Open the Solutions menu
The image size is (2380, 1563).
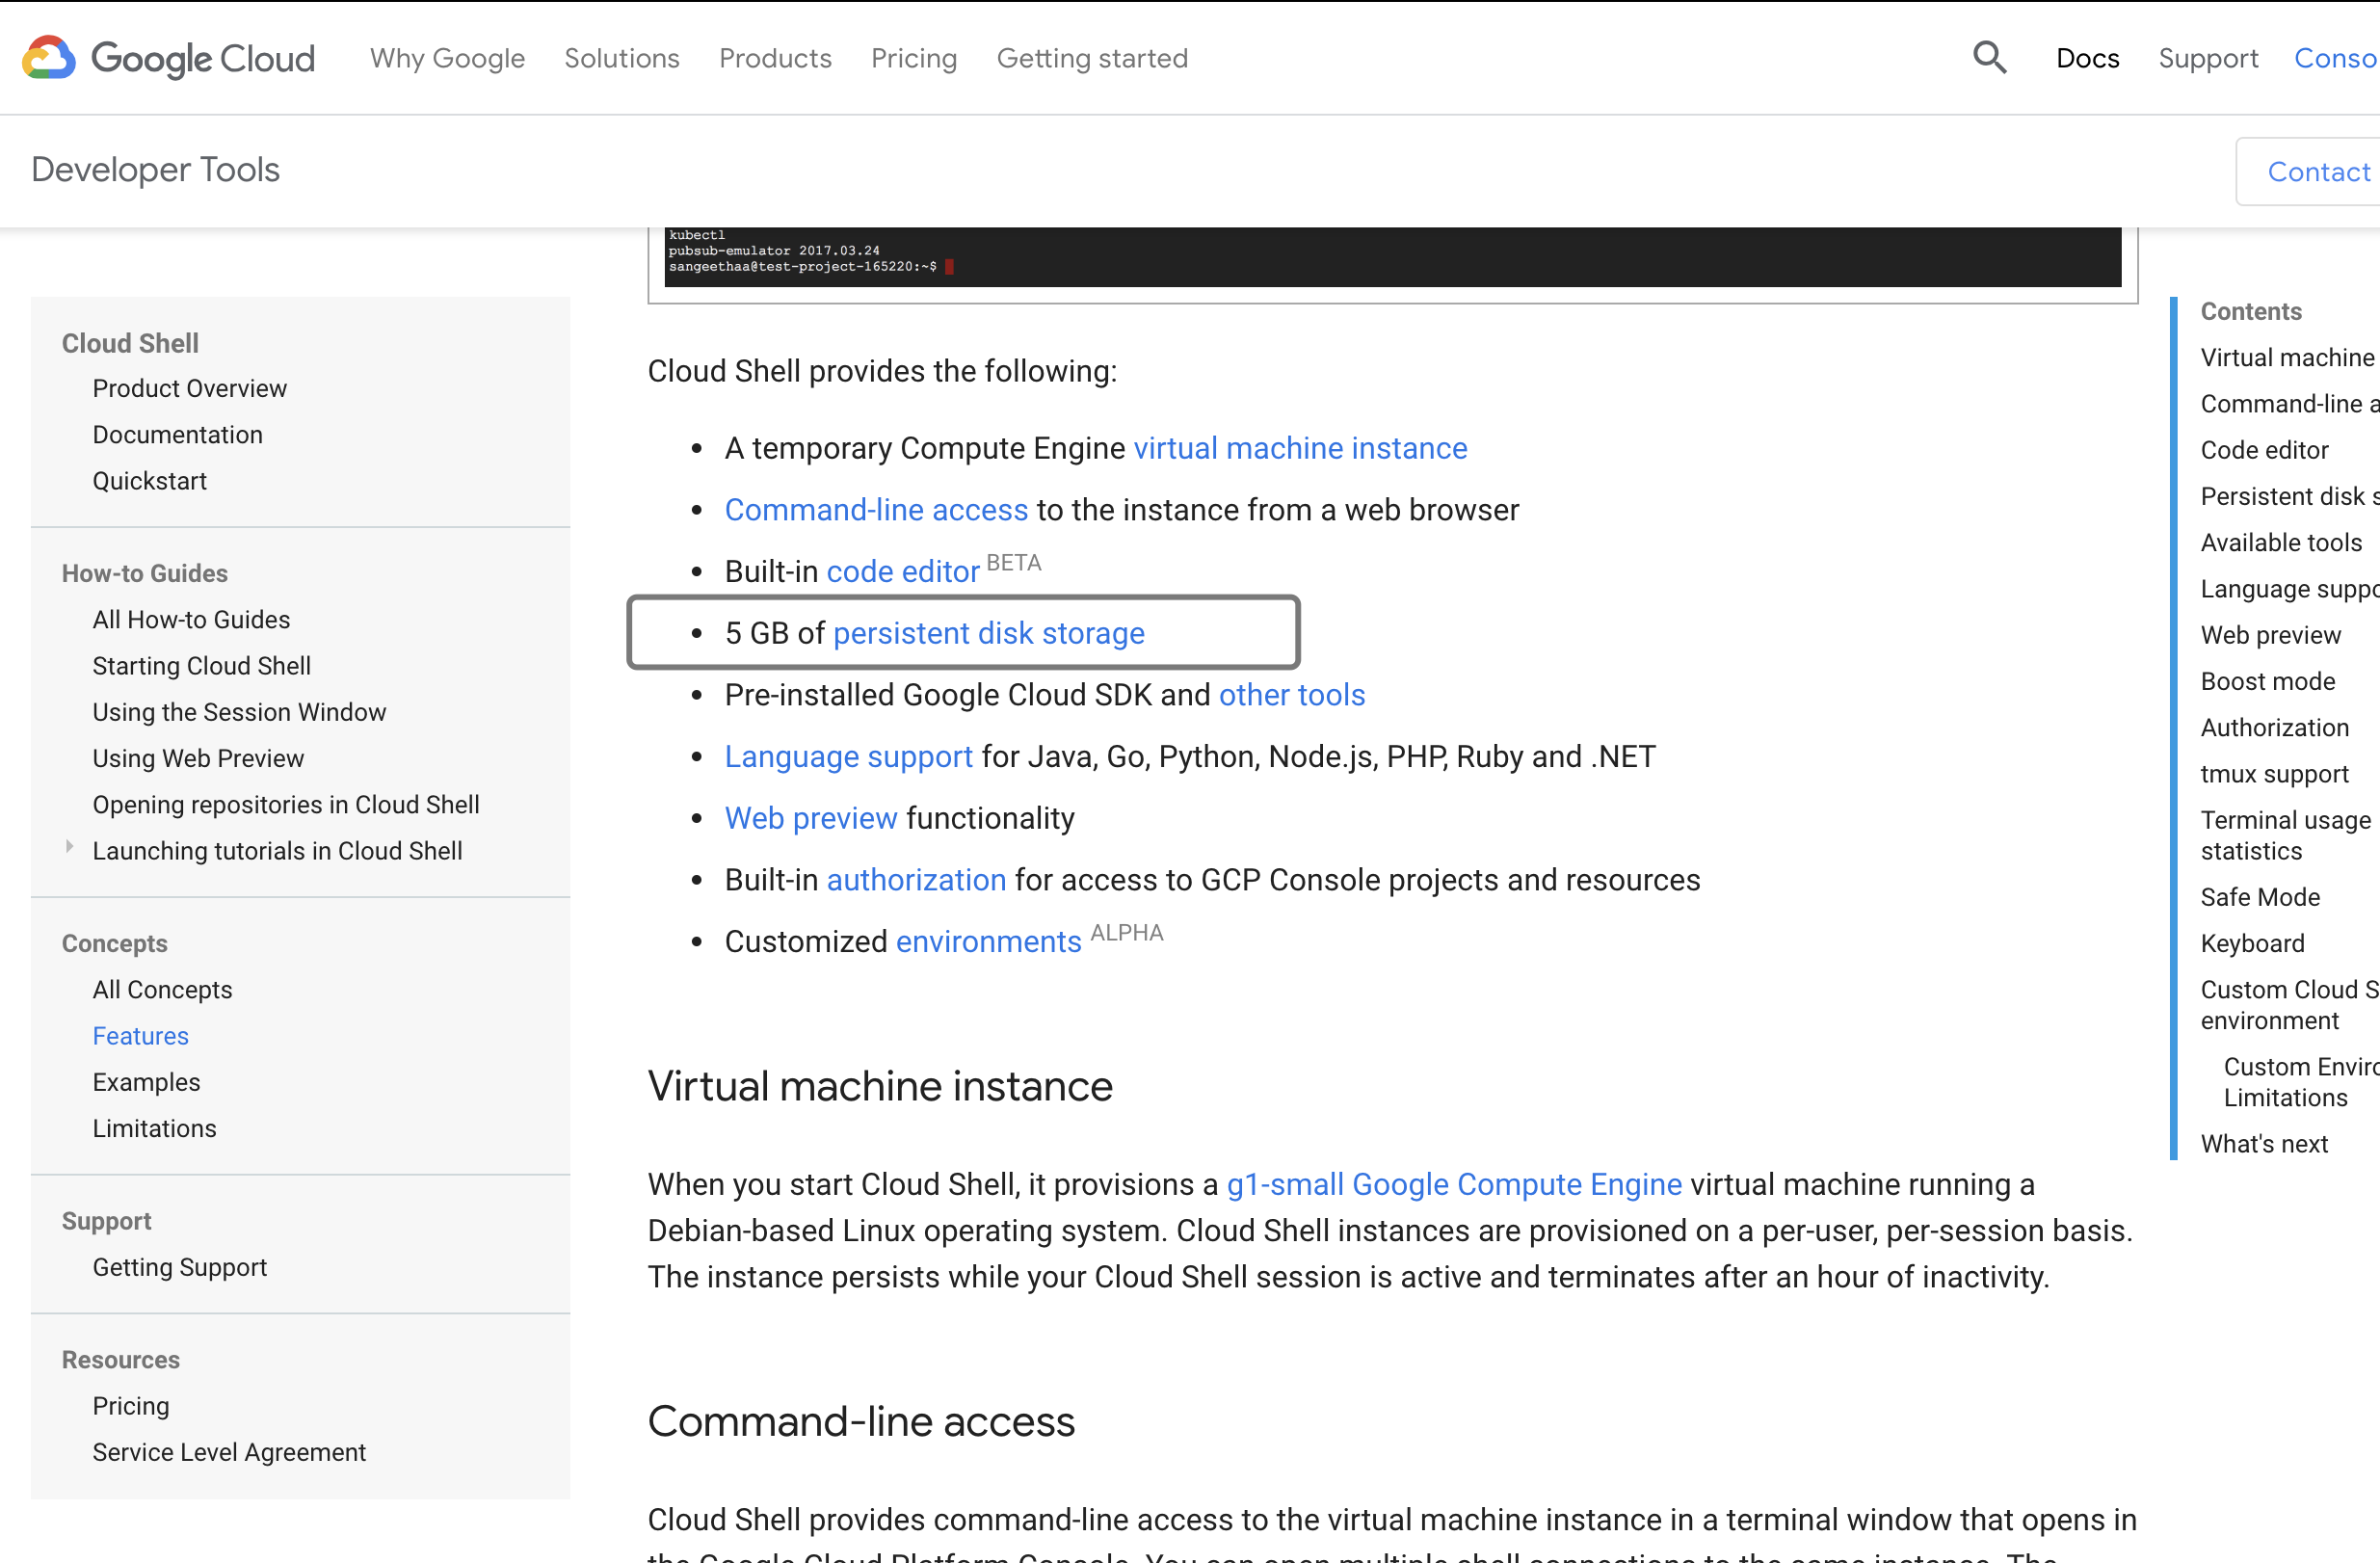pyautogui.click(x=621, y=58)
